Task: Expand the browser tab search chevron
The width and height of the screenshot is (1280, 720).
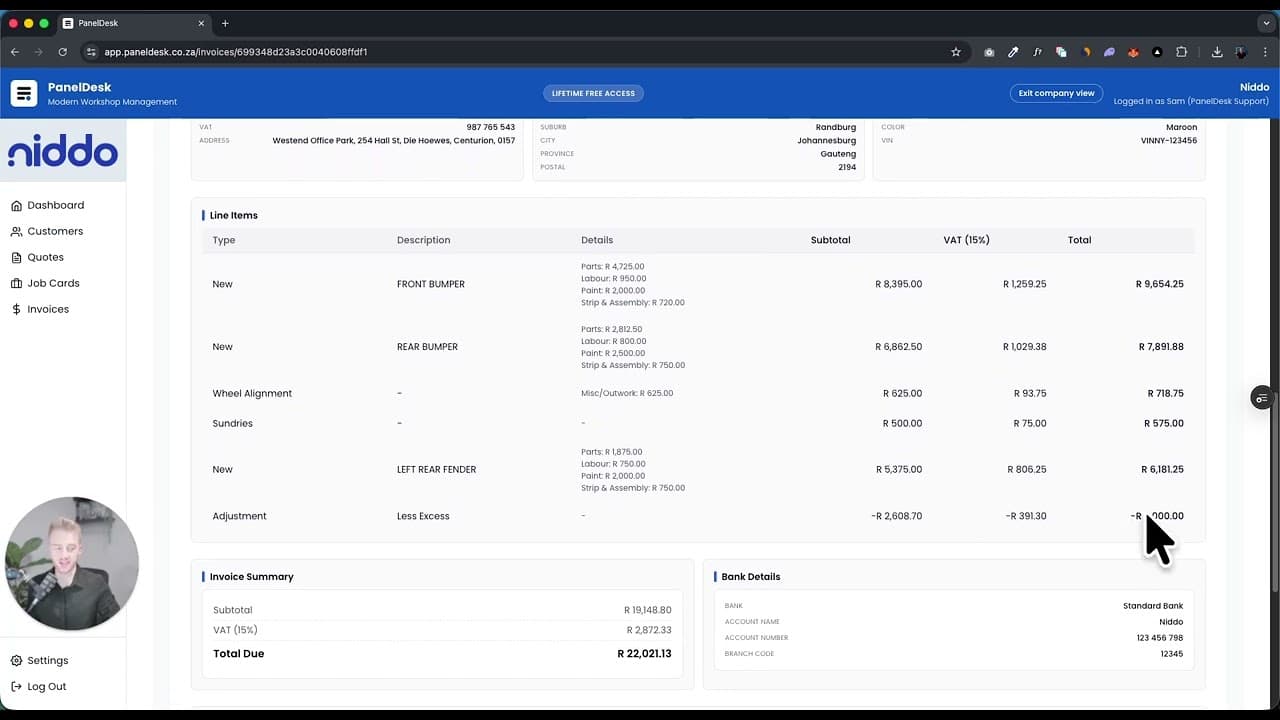Action: click(1266, 22)
